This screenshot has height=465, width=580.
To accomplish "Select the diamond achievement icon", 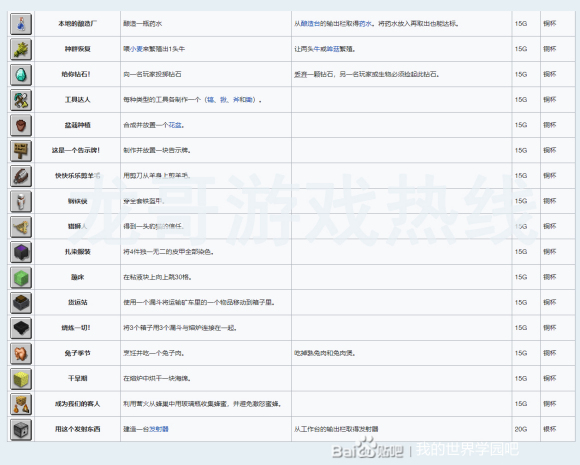I will [x=21, y=75].
